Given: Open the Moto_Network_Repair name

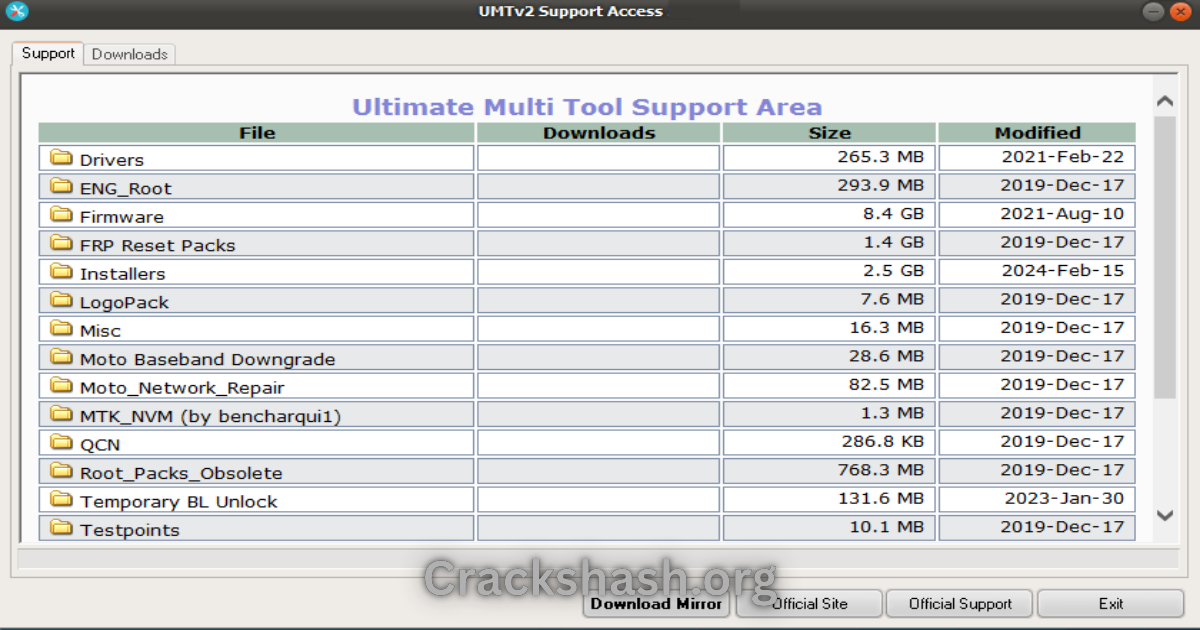Looking at the screenshot, I should pos(182,388).
